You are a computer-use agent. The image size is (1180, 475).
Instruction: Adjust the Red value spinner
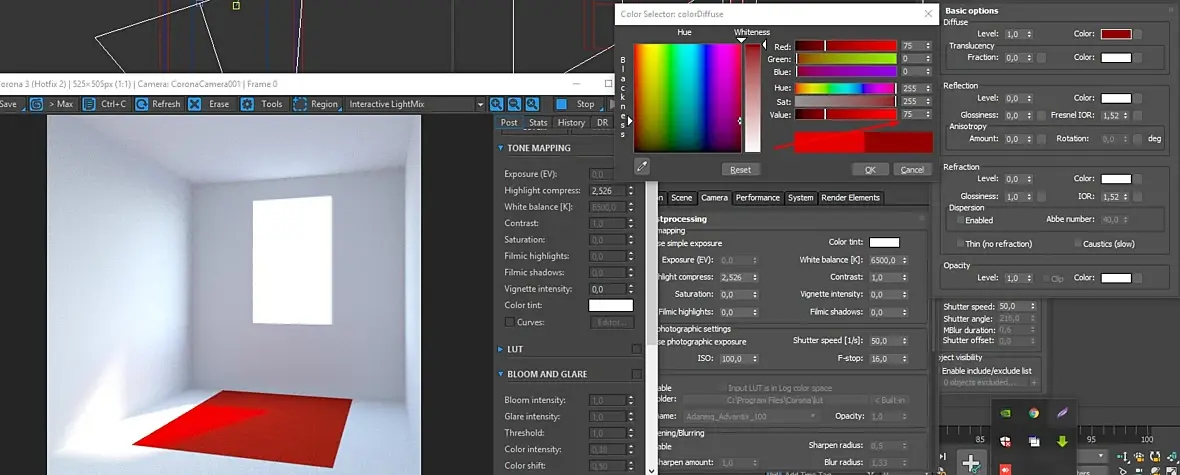[x=928, y=46]
